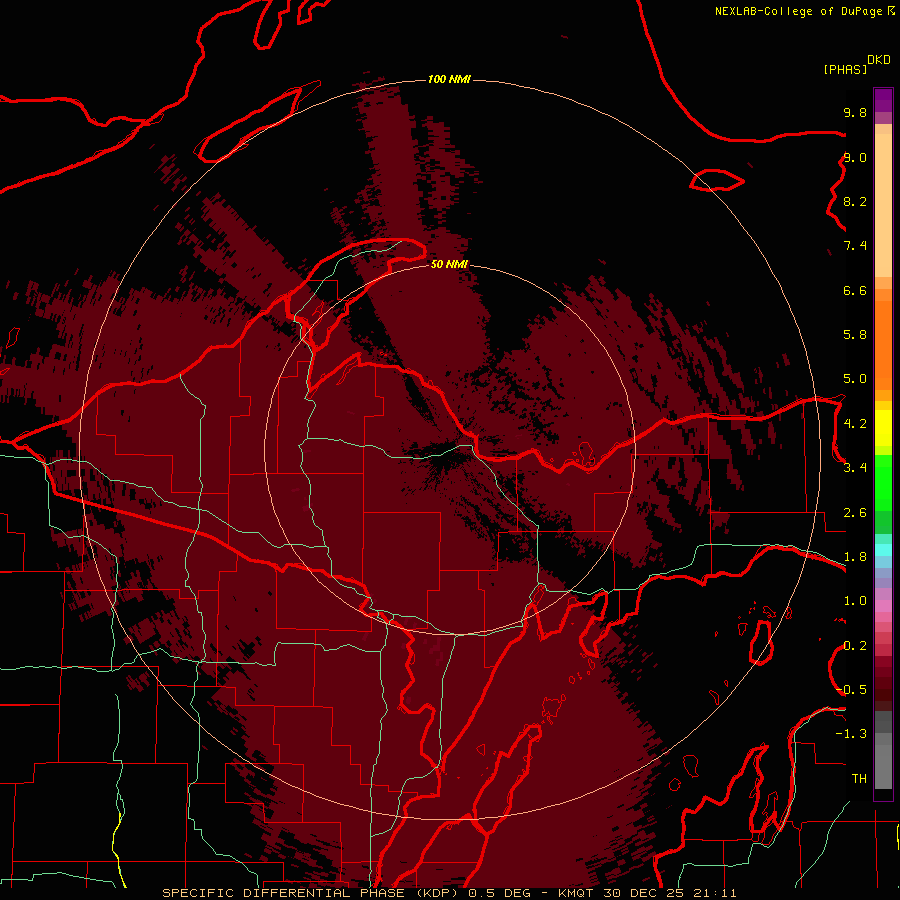This screenshot has width=900, height=900.
Task: Select the 8.2 value on color scale
Action: (x=855, y=201)
